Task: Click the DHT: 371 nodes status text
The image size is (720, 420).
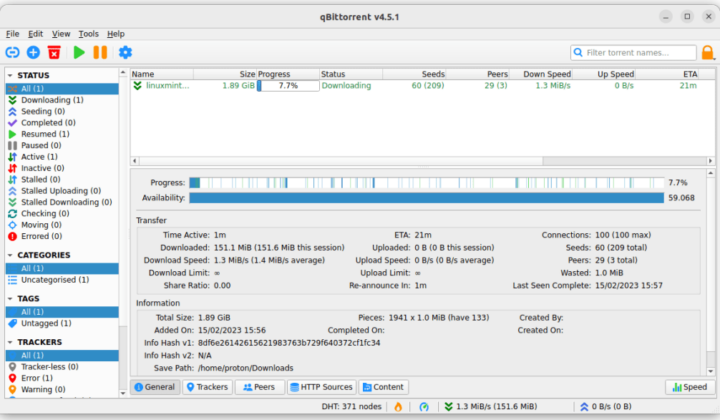Action: coord(351,406)
